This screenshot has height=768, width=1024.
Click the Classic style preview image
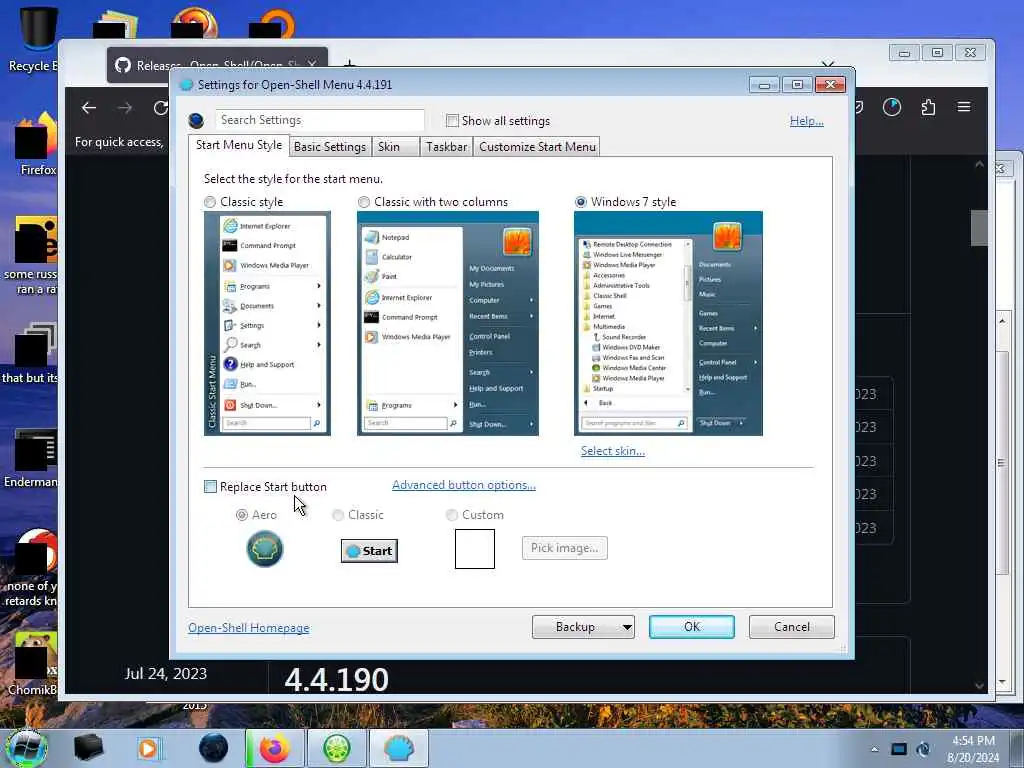[267, 323]
